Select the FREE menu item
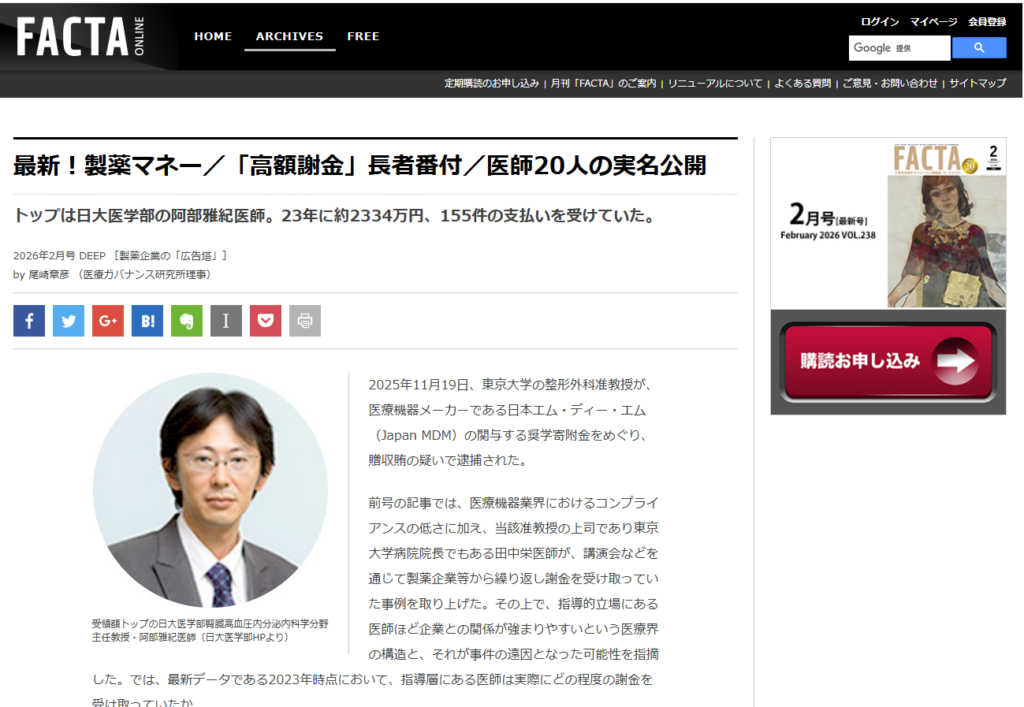Screen dimensions: 1024x707 coord(363,37)
